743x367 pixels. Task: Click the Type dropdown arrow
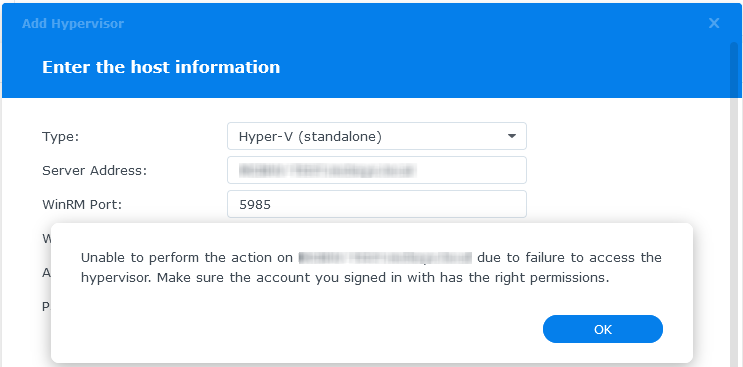tap(511, 136)
